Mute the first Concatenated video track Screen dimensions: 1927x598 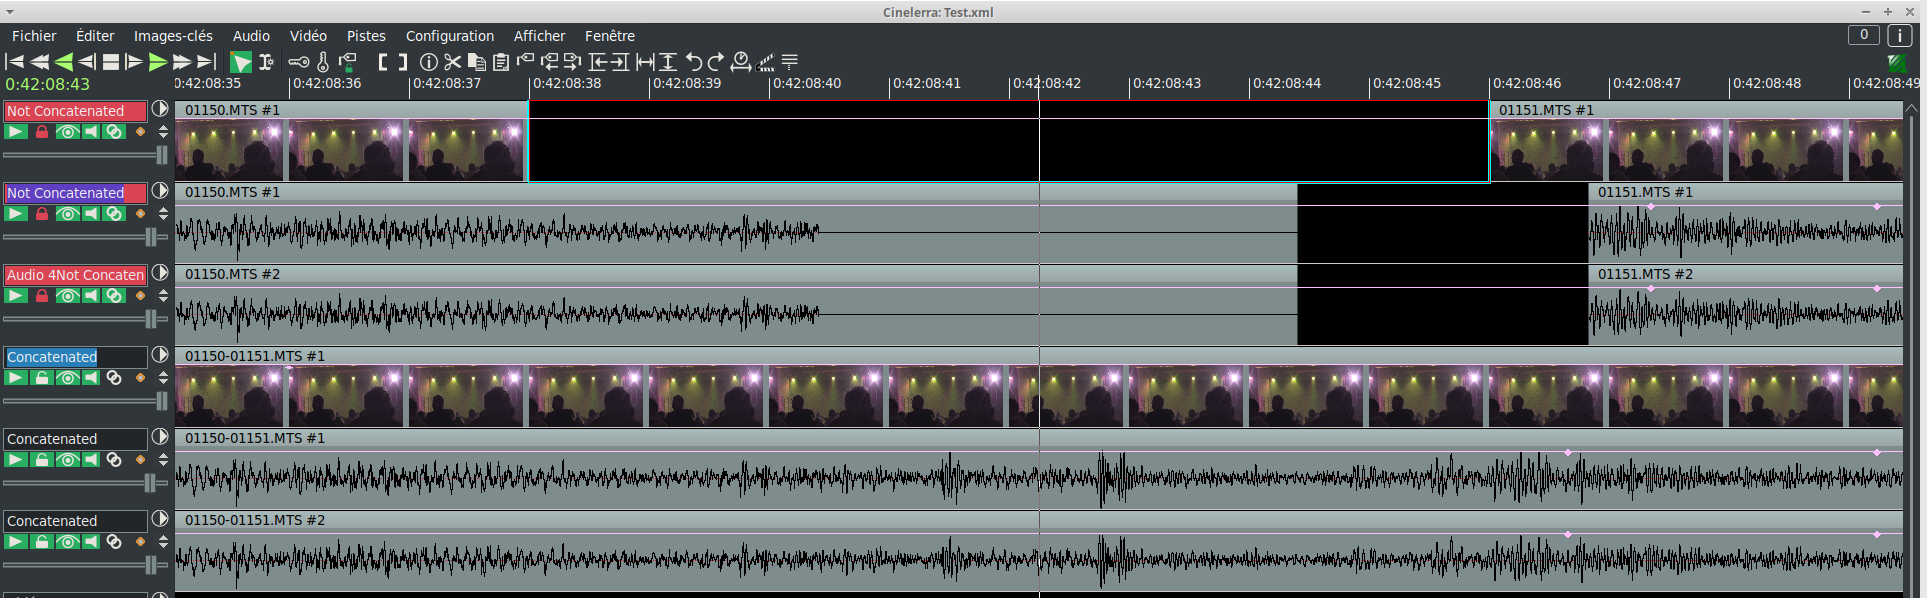[91, 378]
